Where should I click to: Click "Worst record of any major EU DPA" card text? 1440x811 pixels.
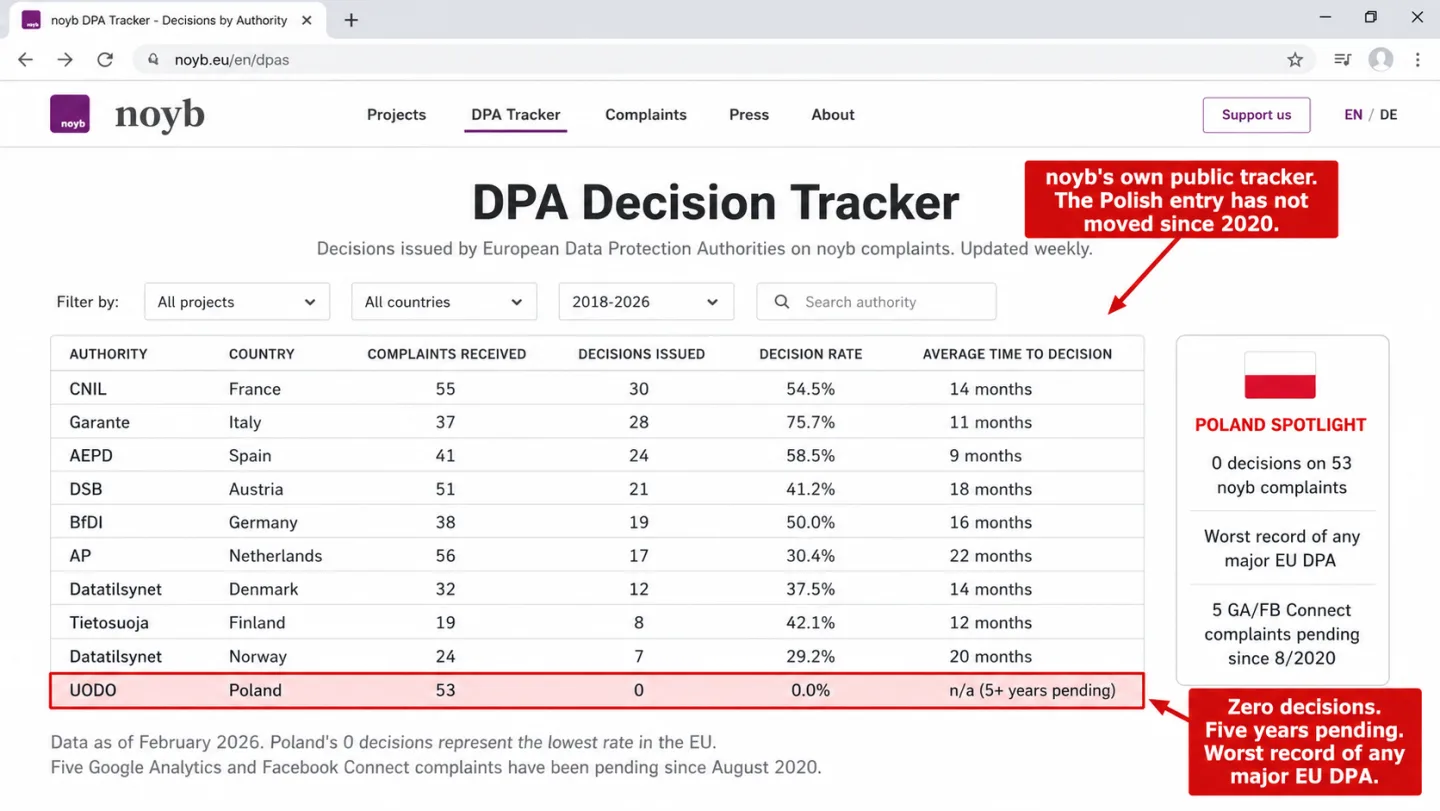[1281, 548]
